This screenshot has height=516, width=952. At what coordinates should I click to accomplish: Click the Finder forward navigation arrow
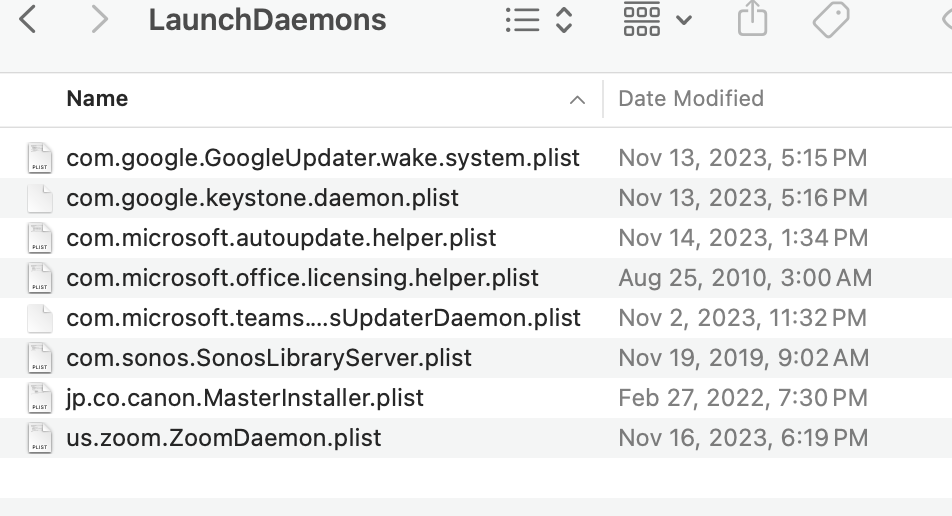[x=98, y=20]
